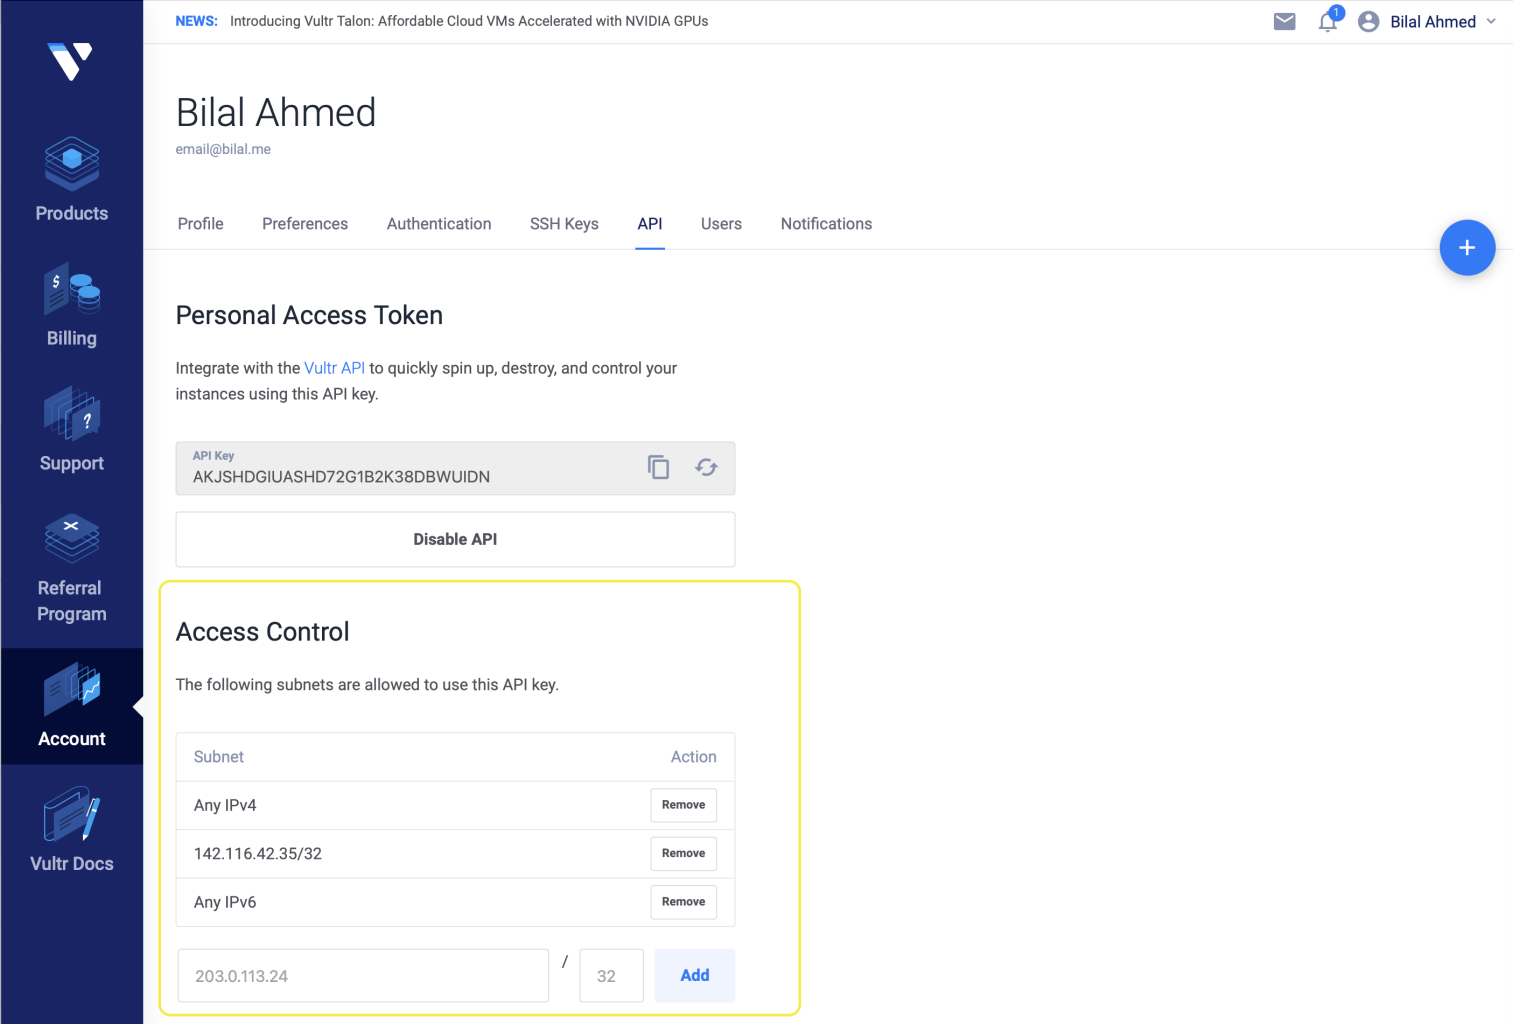This screenshot has width=1513, height=1024.
Task: Click the user avatar icon
Action: coord(1369,22)
